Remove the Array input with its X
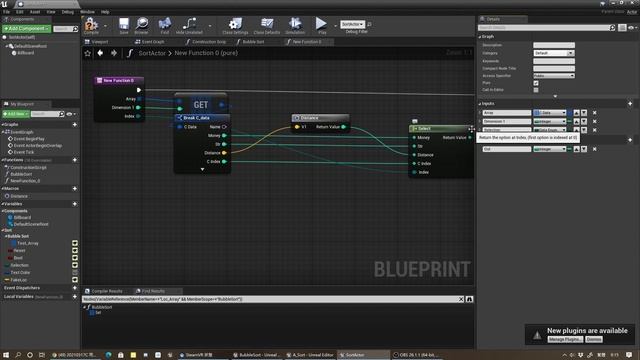This screenshot has width=640, height=360. tap(595, 113)
